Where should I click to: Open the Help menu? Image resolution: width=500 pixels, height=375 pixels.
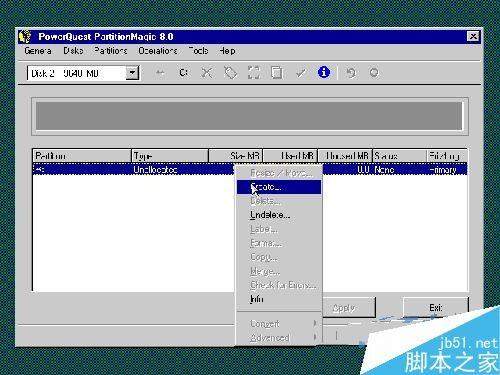click(x=227, y=51)
